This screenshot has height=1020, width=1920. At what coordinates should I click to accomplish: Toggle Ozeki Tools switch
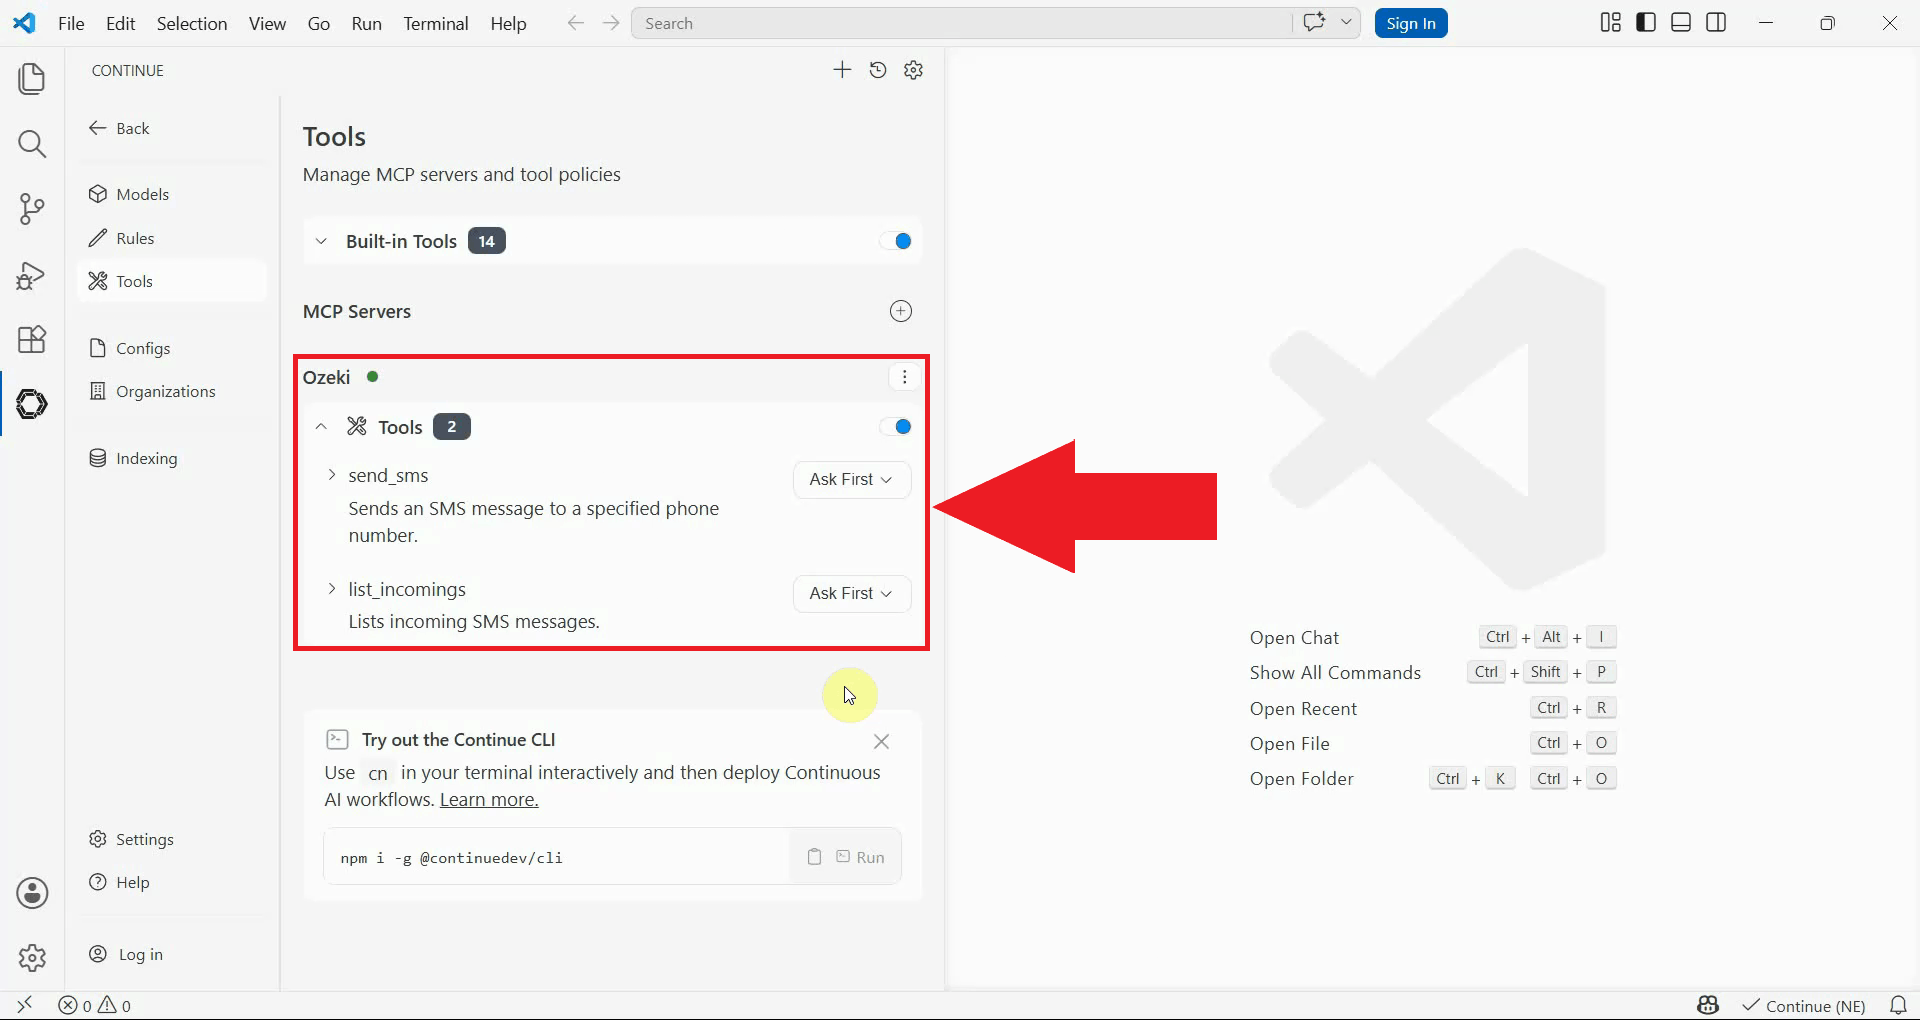[x=896, y=427]
